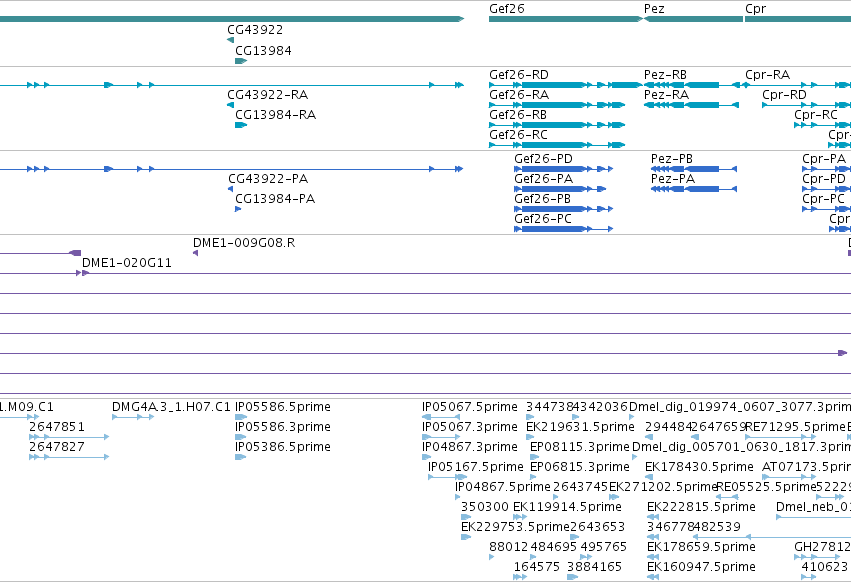Select the 495765 feature label
The image size is (851, 582).
604,547
